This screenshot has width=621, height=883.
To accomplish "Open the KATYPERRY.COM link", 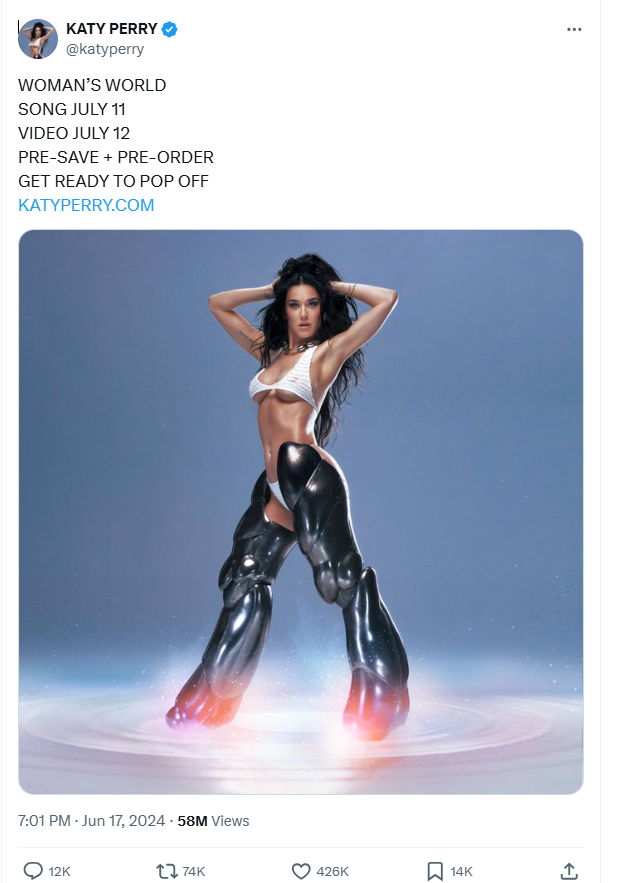I will coord(86,205).
